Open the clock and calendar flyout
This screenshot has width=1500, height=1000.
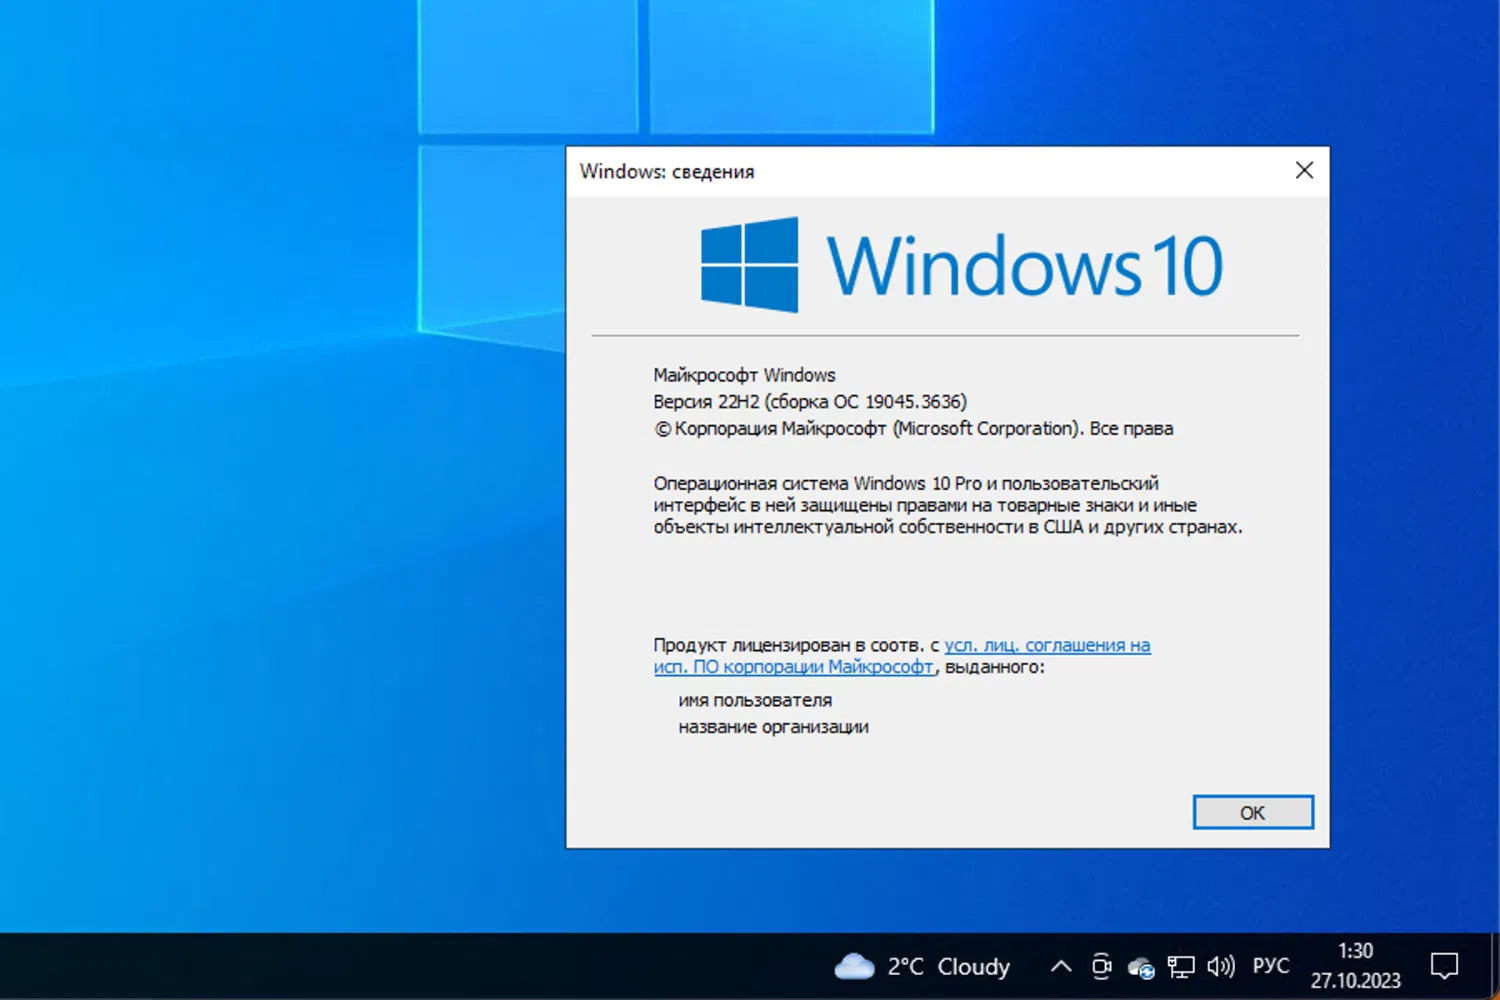click(1356, 966)
